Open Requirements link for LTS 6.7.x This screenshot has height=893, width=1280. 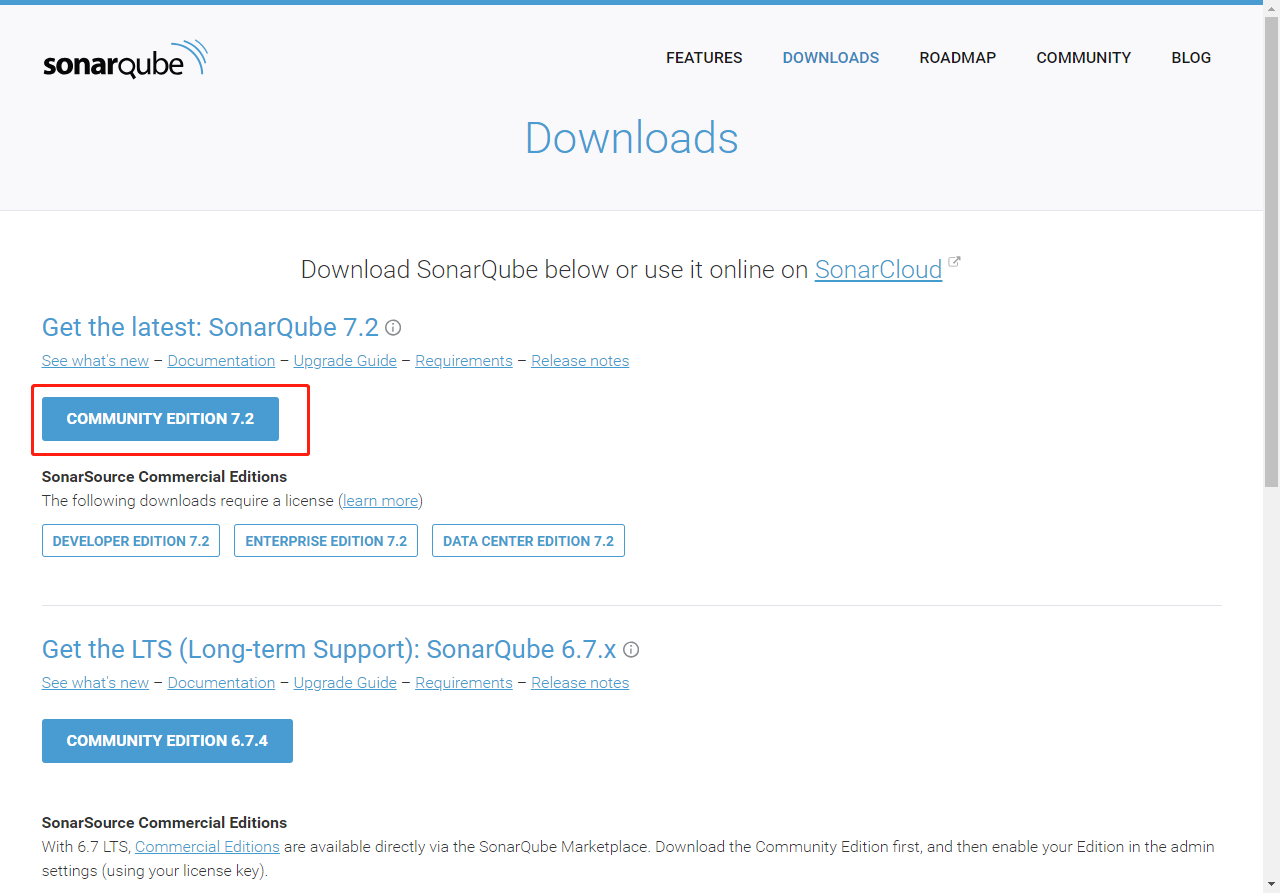(464, 683)
